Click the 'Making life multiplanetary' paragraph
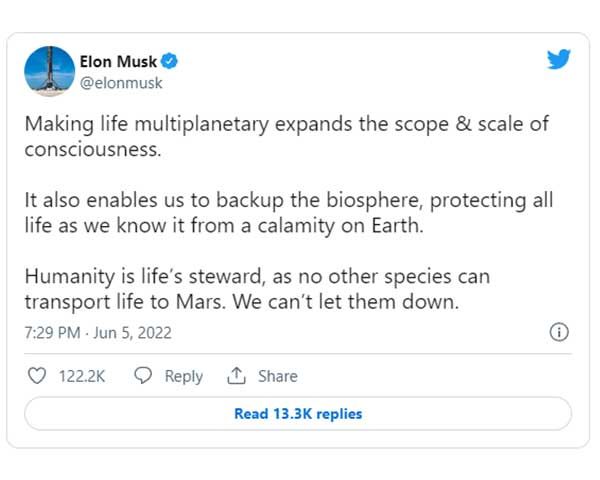600x480 pixels. click(x=287, y=137)
